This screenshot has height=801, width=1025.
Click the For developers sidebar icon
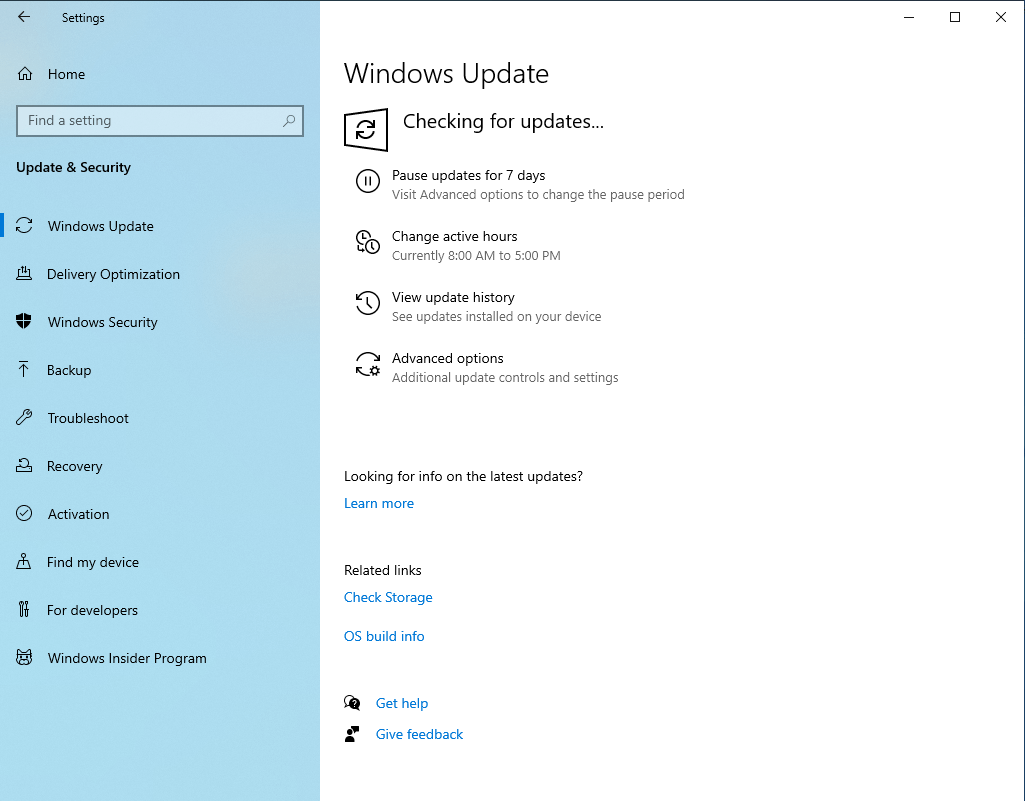pyautogui.click(x=24, y=610)
